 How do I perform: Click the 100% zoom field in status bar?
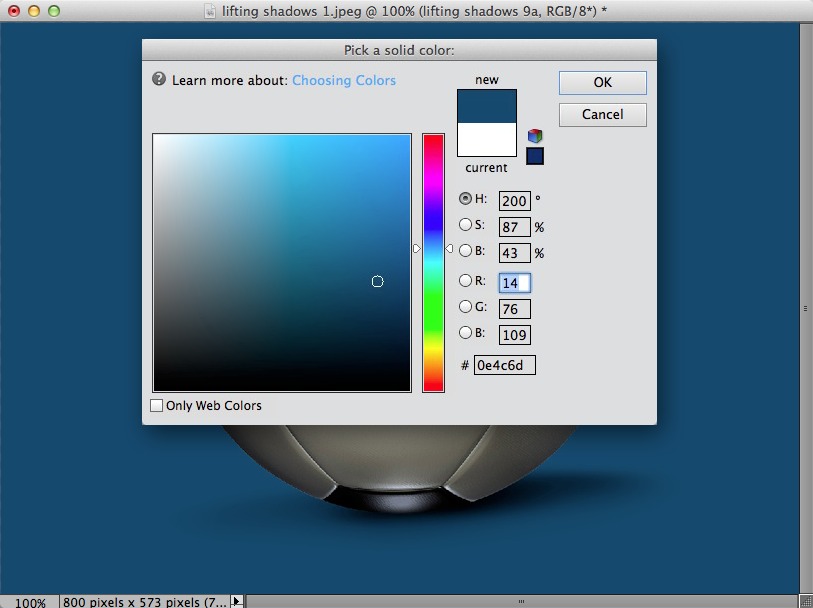30,602
